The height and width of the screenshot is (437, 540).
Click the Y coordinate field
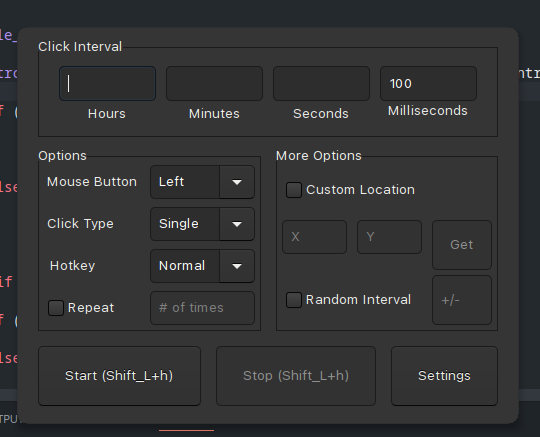pyautogui.click(x=390, y=237)
